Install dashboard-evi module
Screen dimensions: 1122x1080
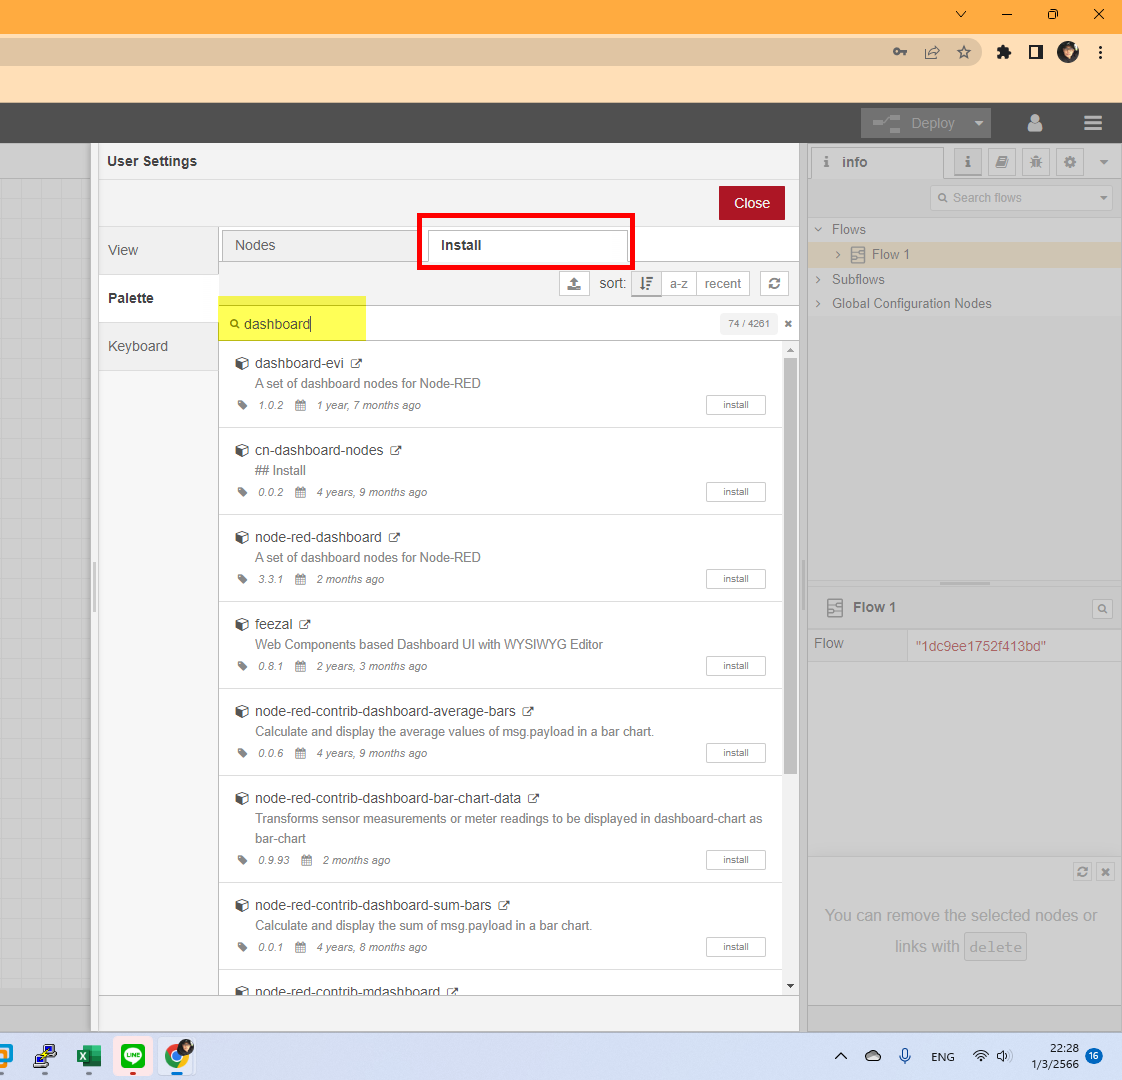point(736,405)
